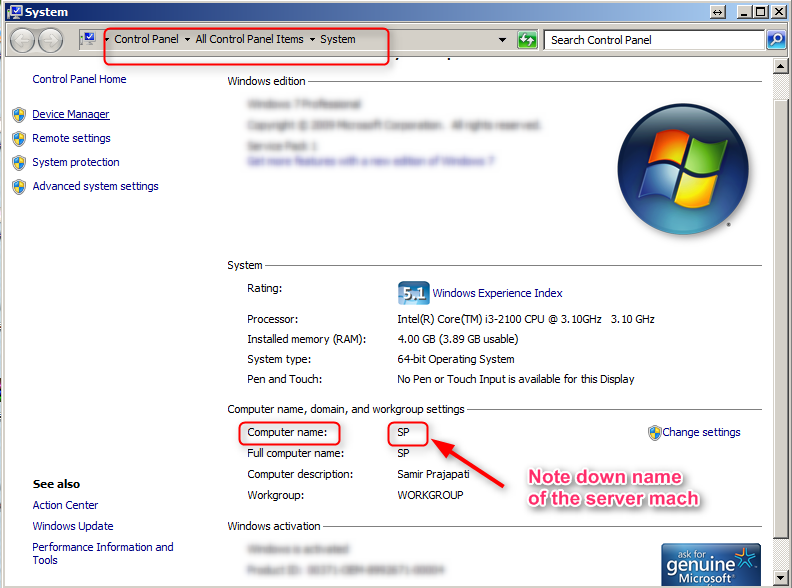
Task: Expand the dropdown arrow before Control Panel
Action: (x=107, y=39)
